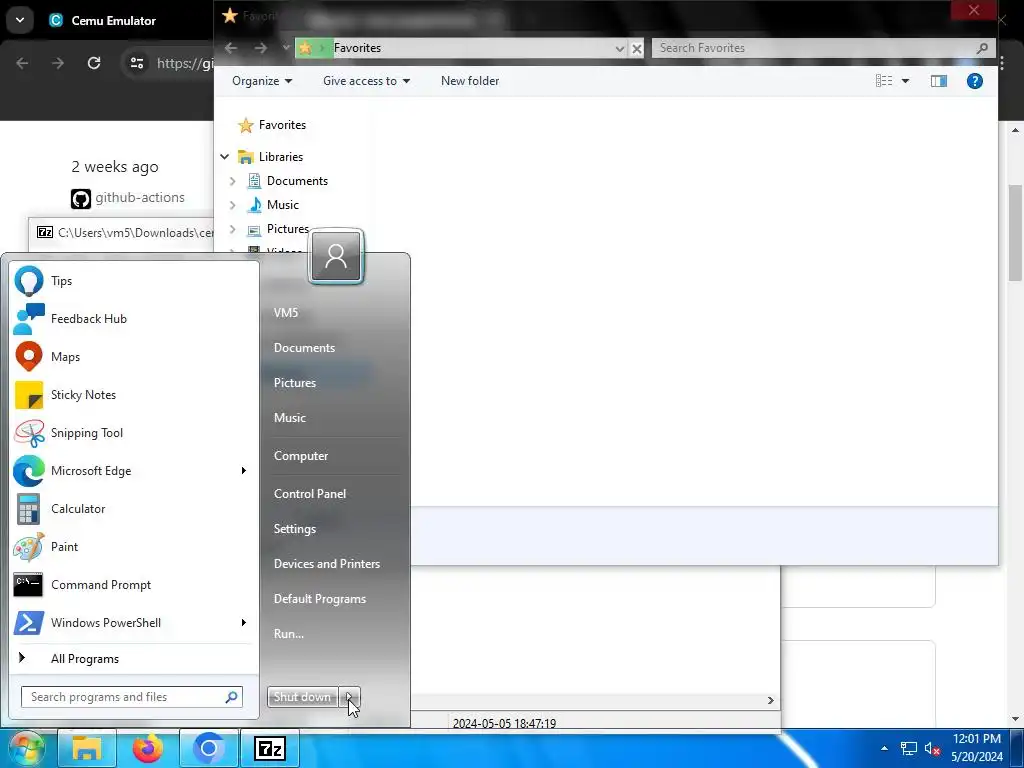1024x768 pixels.
Task: Open File Explorer from taskbar
Action: pos(87,748)
